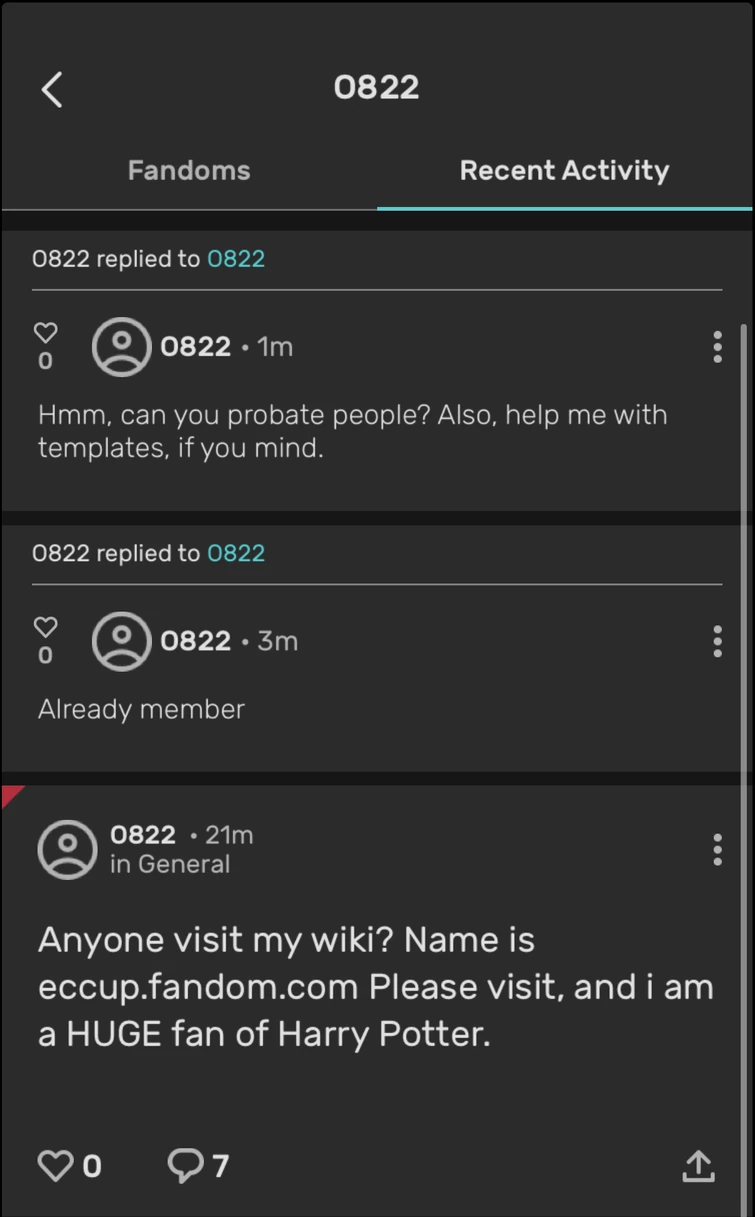Viewport: 755px width, 1217px height.
Task: Open options menu for the 21m post
Action: [717, 849]
